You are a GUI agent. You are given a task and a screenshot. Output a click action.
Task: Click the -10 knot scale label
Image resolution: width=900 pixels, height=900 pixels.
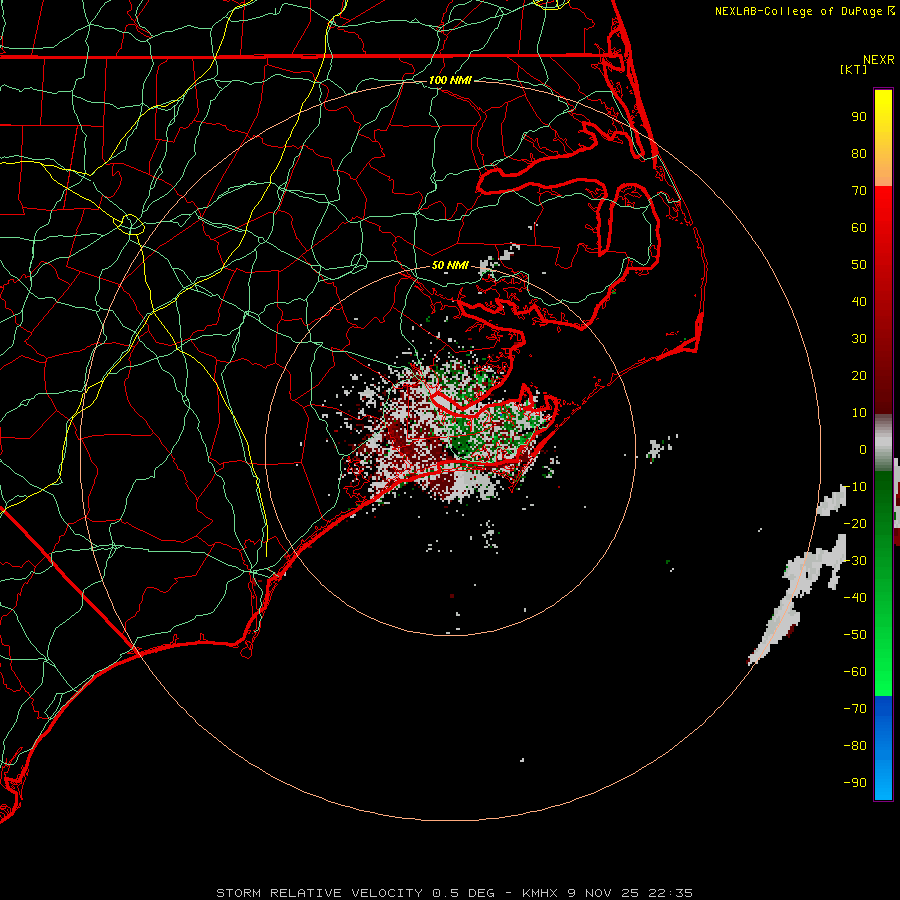click(855, 487)
